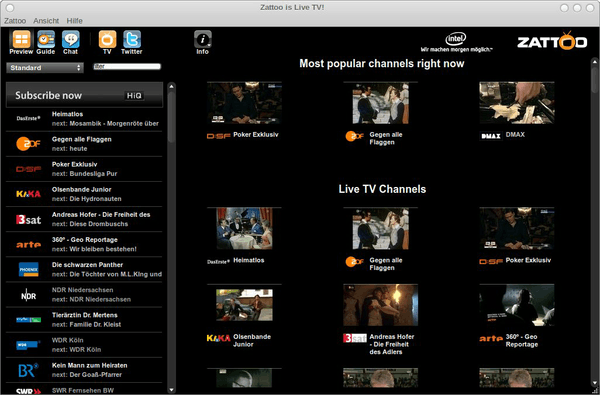Image resolution: width=600 pixels, height=395 pixels.
Task: Select the arte 360° Geo Reportage row
Action: (x=84, y=244)
